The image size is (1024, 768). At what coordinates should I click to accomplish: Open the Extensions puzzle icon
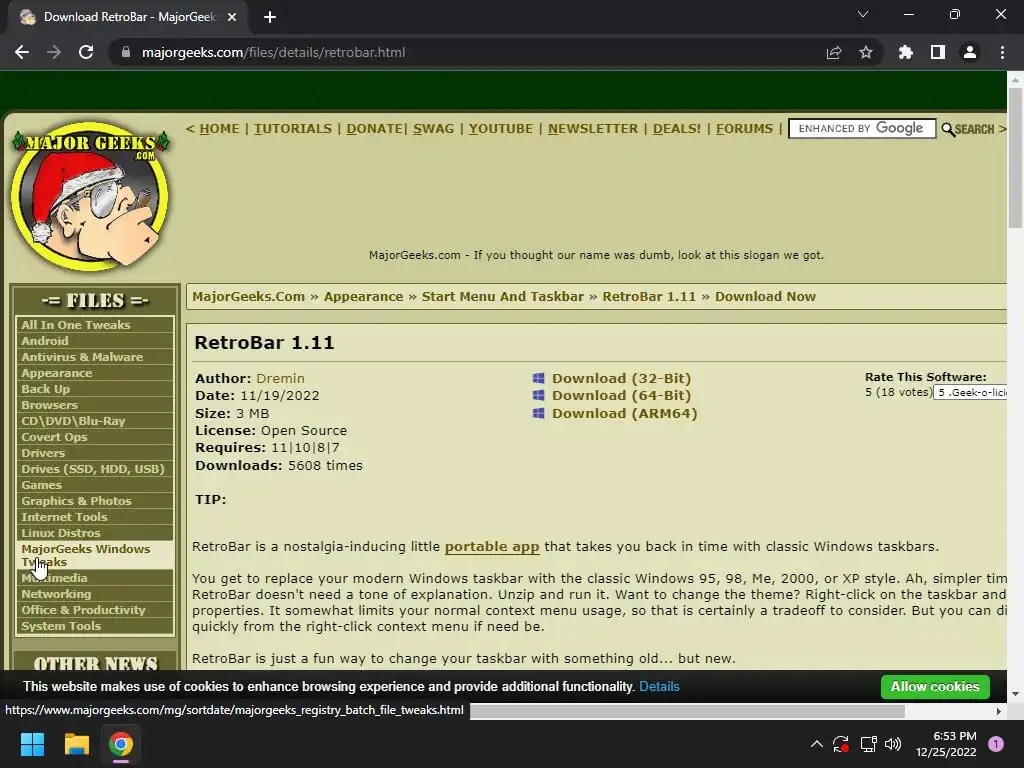click(905, 52)
